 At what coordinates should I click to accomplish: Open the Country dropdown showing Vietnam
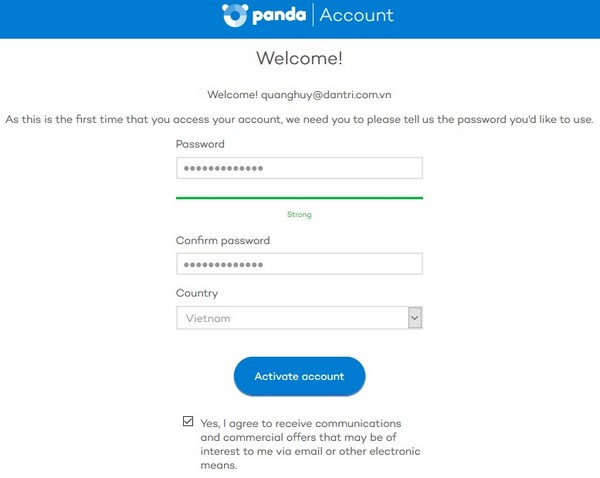tap(291, 318)
